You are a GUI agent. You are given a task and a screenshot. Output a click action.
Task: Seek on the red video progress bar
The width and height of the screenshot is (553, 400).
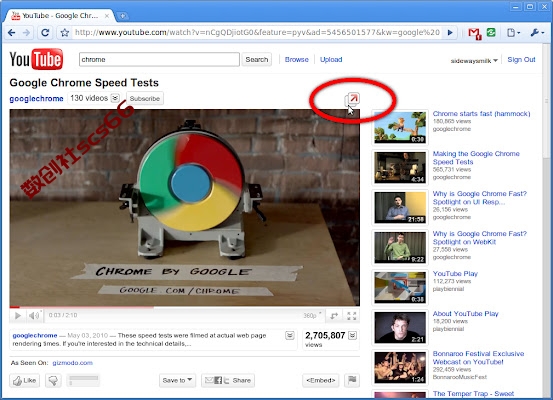point(184,307)
